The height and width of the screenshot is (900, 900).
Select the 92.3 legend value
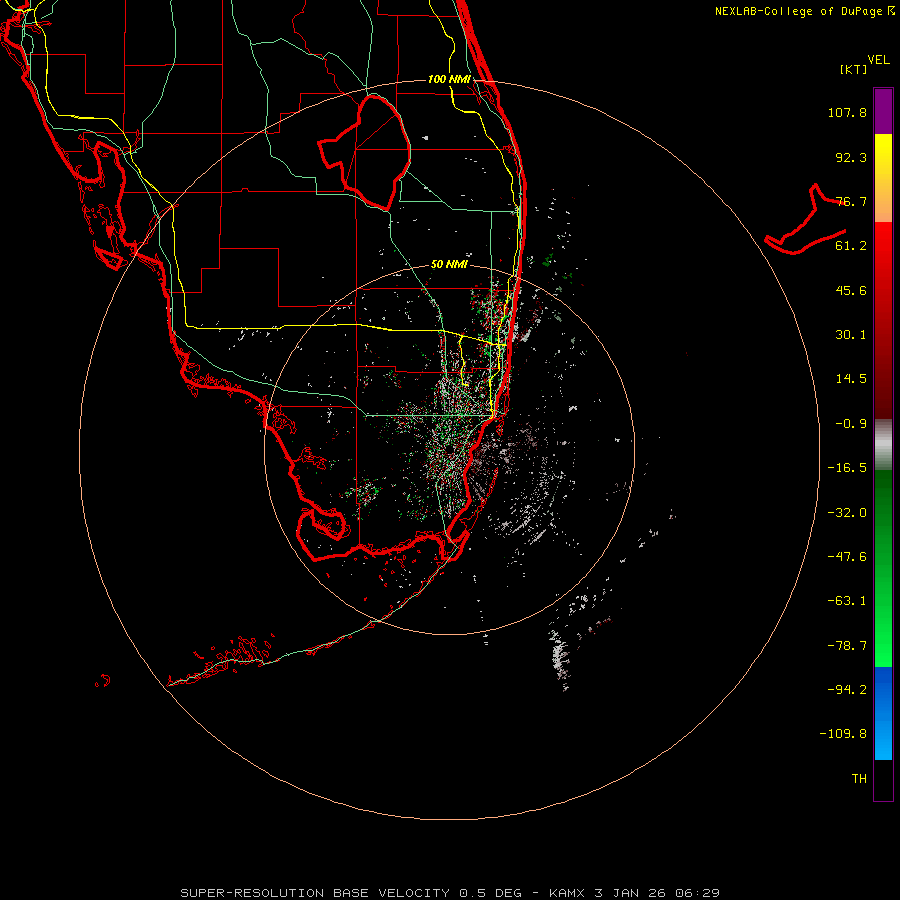(x=851, y=157)
